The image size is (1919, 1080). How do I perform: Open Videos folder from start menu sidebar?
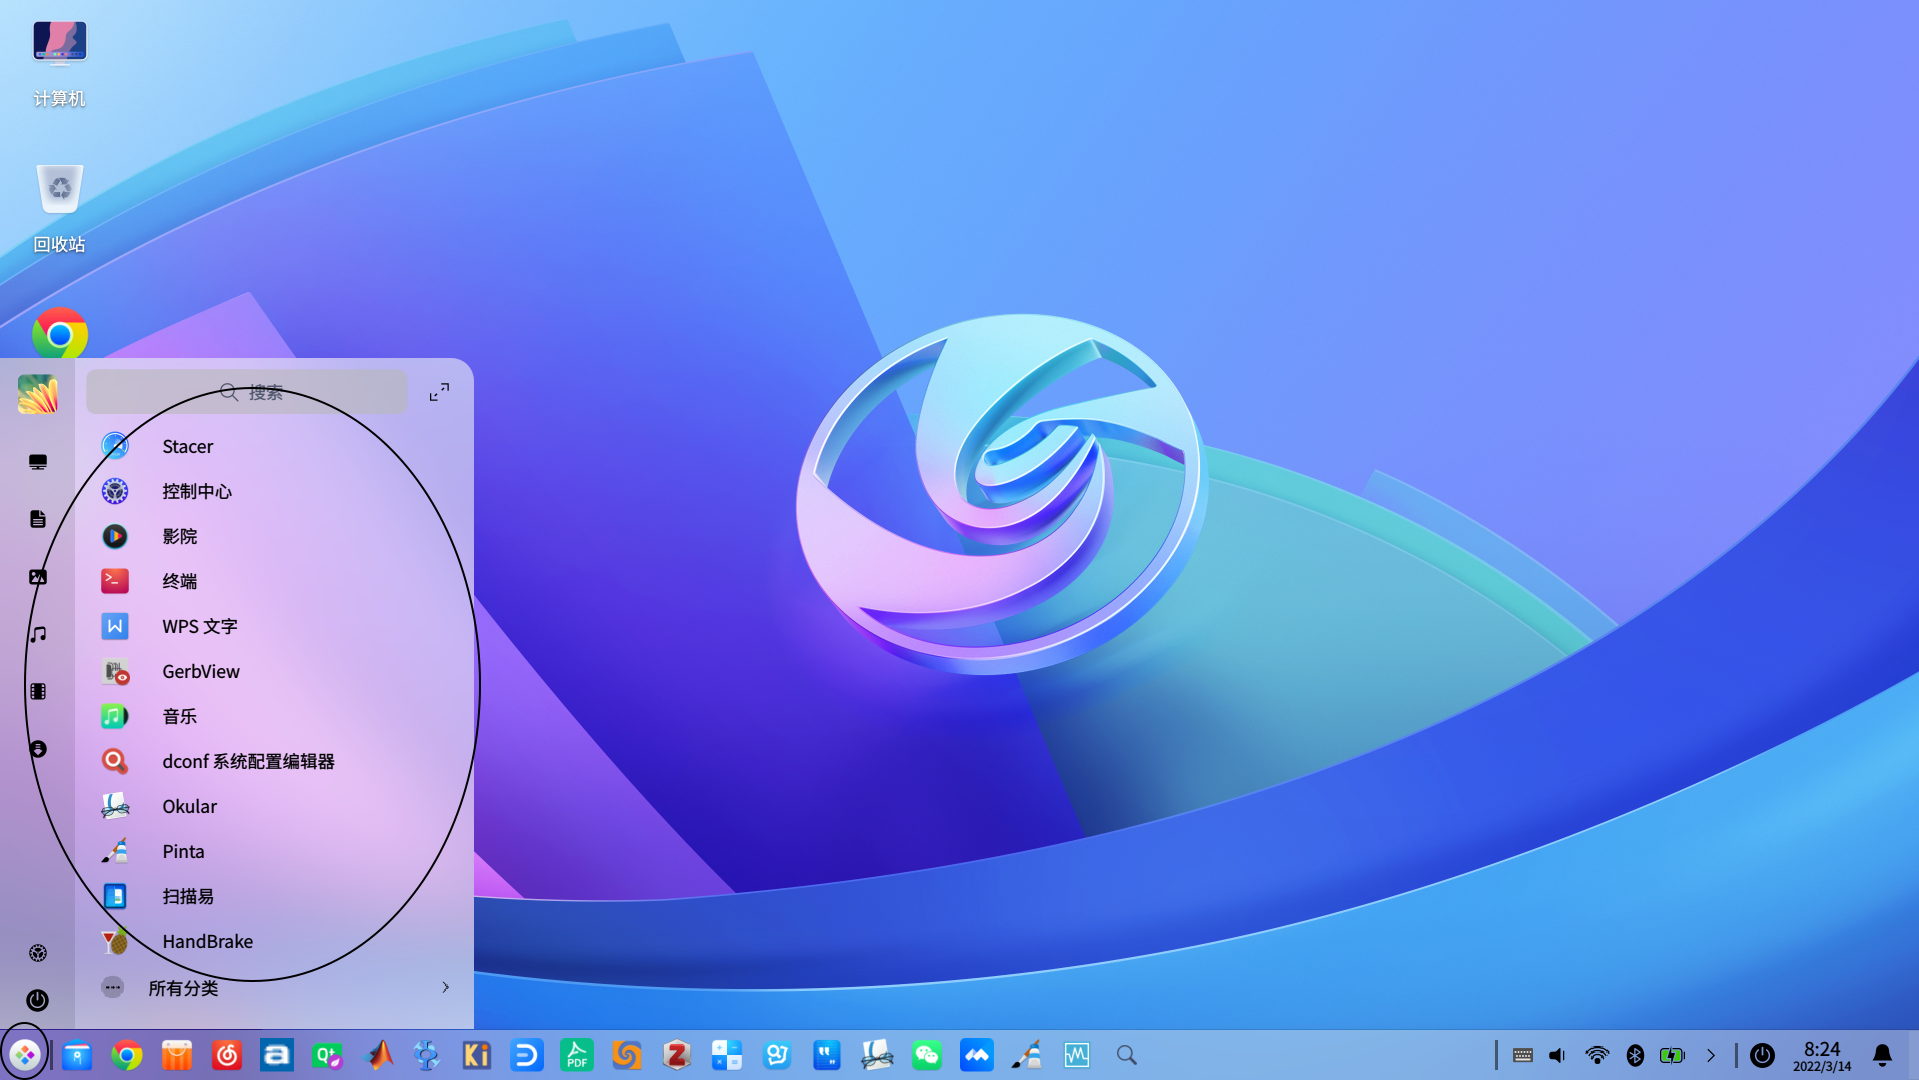pos(38,692)
